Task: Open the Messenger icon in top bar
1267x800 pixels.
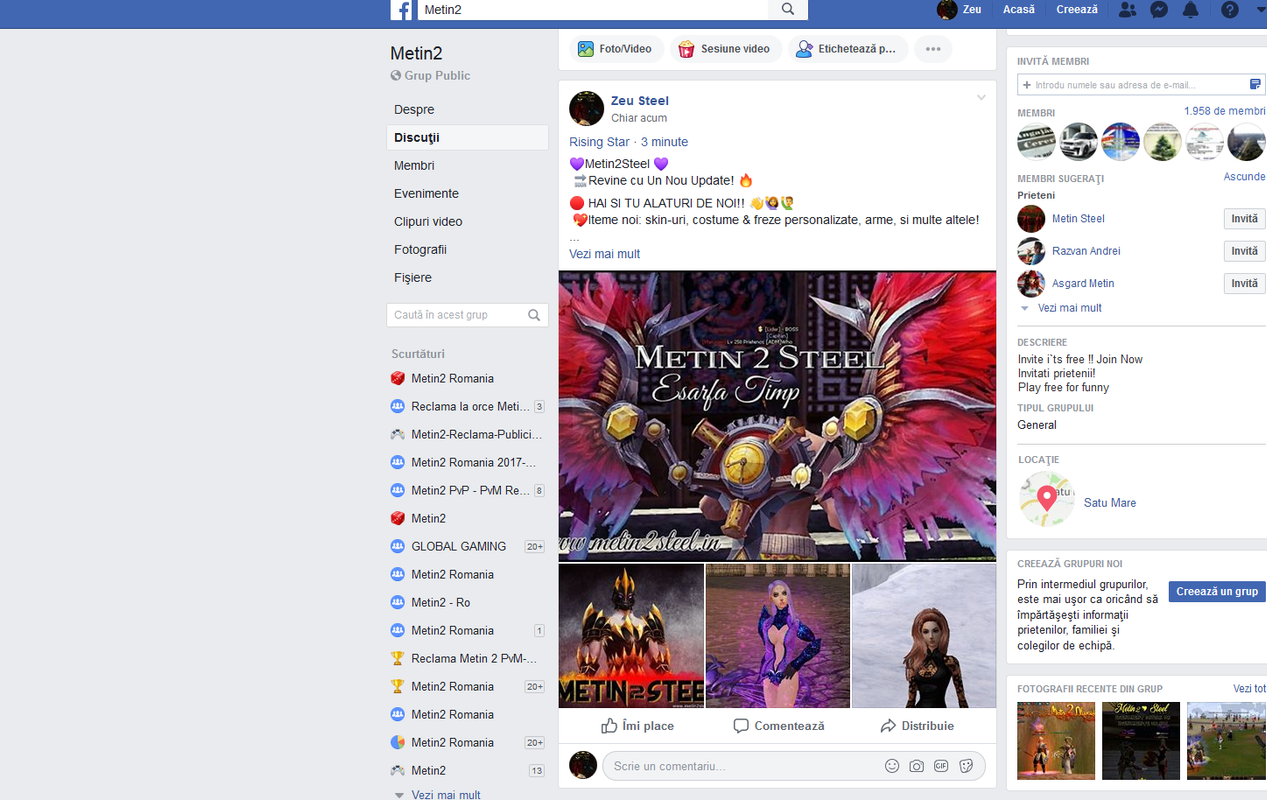Action: (x=1159, y=10)
